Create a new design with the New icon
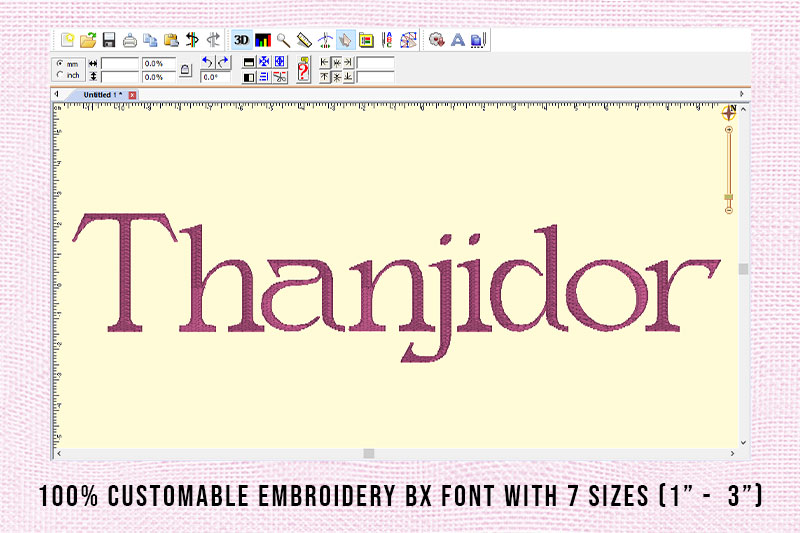This screenshot has width=800, height=533. 67,40
